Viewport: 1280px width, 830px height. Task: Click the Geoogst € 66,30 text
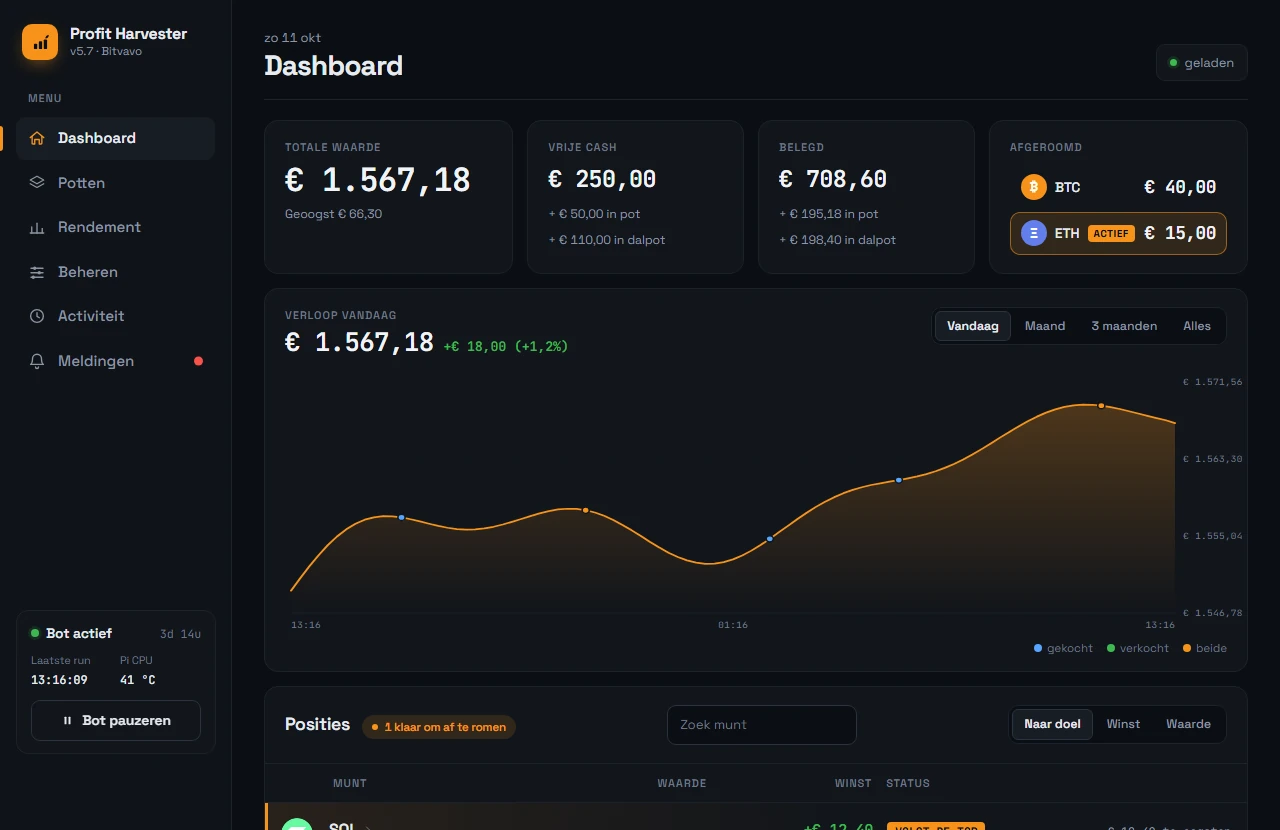(333, 214)
